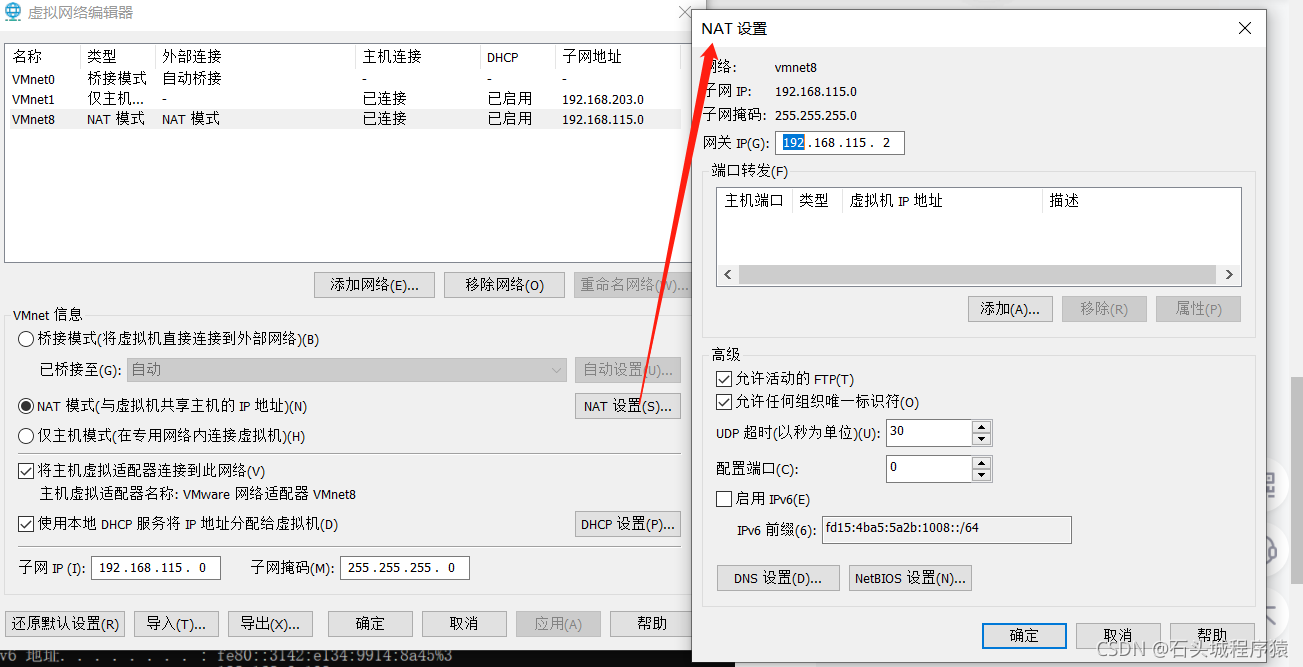Click the 子网地址 column header
1303x667 pixels.
(618, 57)
